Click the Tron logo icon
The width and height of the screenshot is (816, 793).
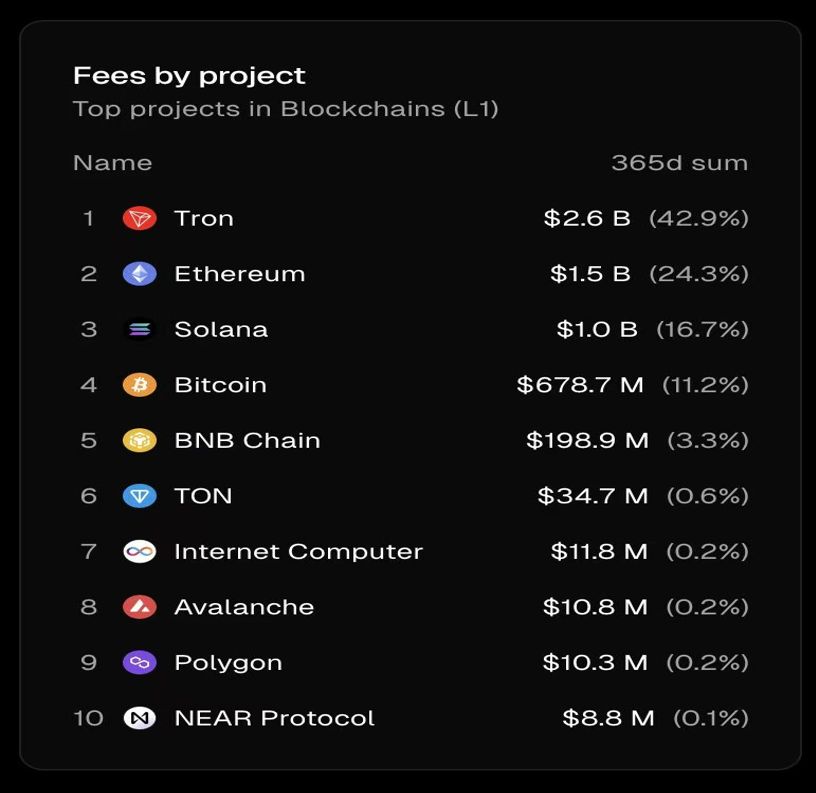point(139,219)
